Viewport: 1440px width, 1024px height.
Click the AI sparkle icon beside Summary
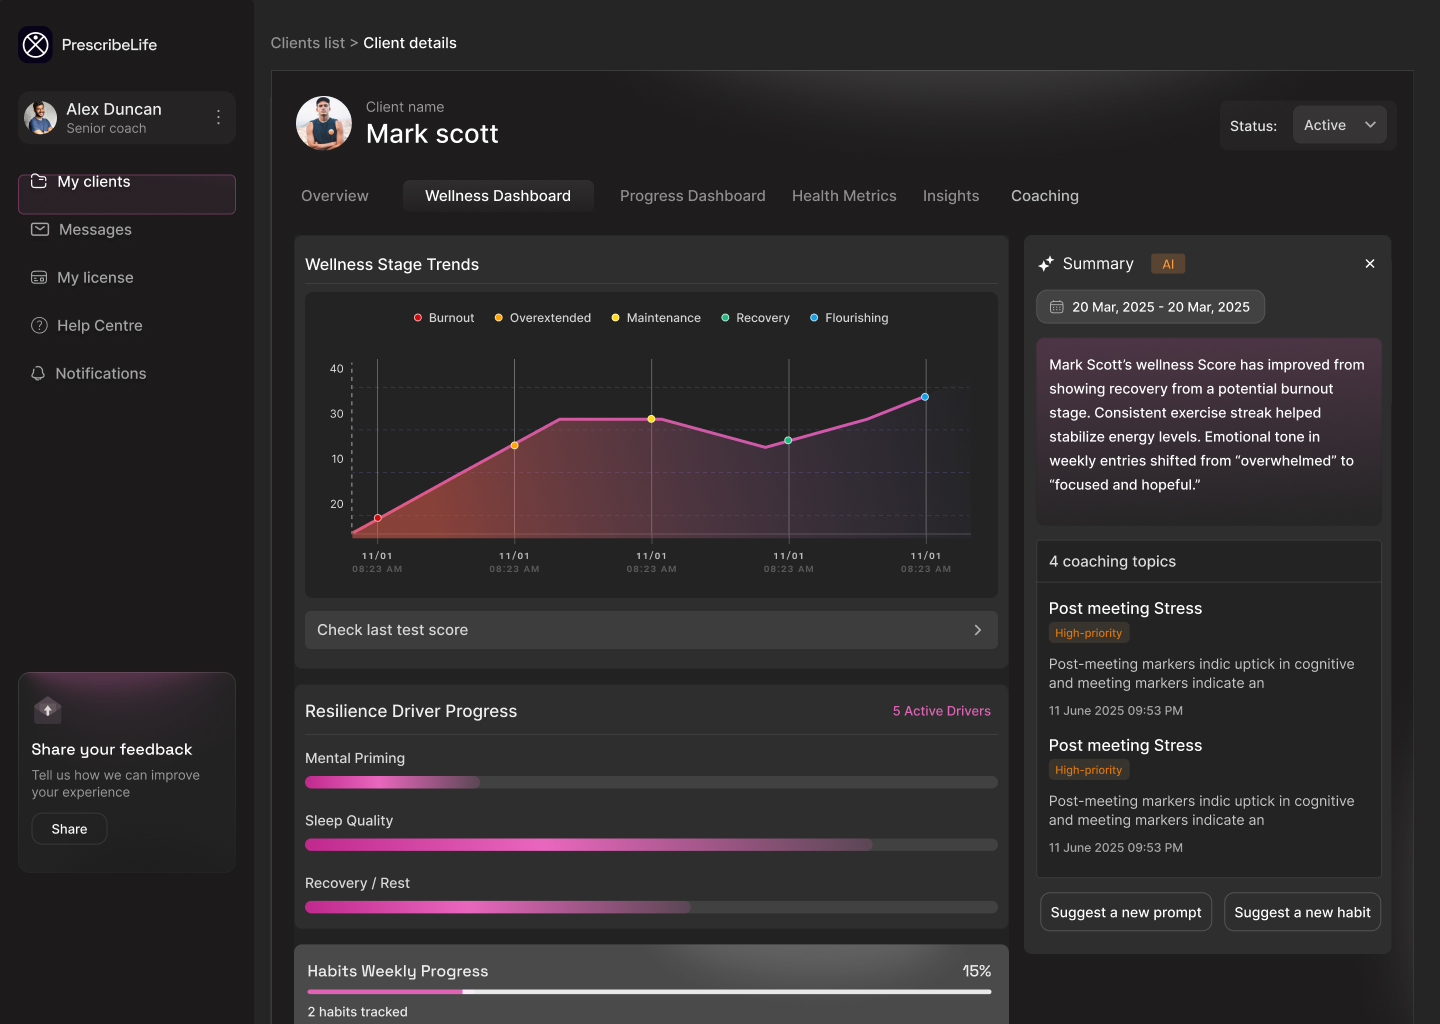(x=1045, y=263)
